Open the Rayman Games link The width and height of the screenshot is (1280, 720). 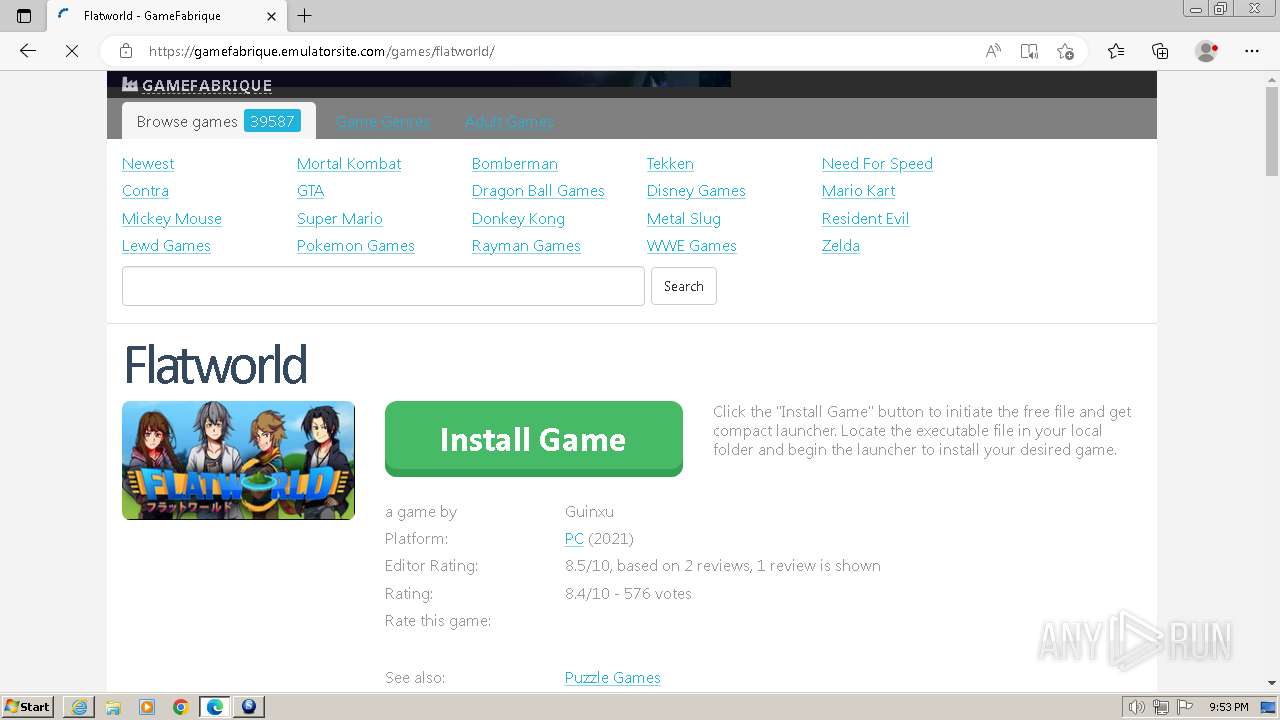(x=526, y=246)
